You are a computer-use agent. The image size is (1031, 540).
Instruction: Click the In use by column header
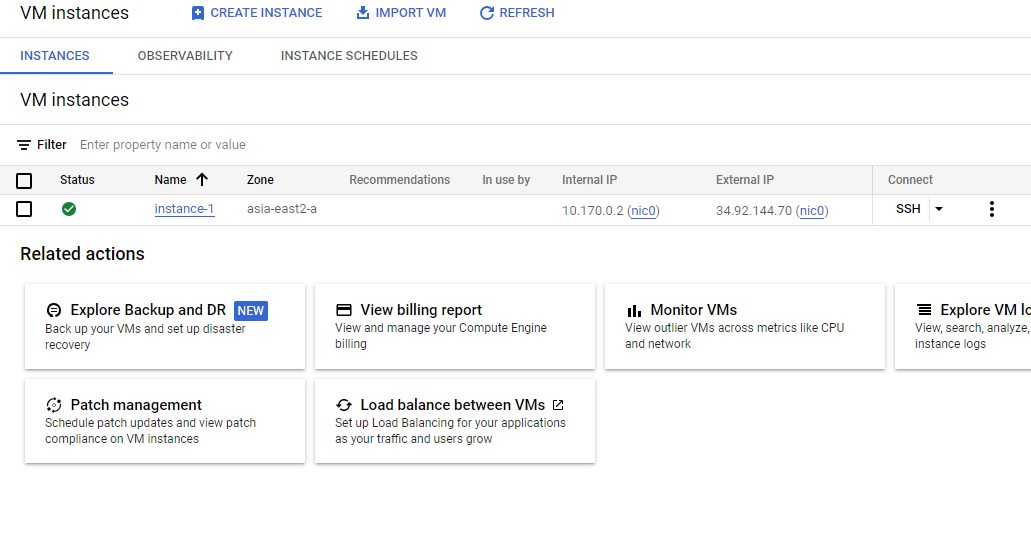coord(506,180)
